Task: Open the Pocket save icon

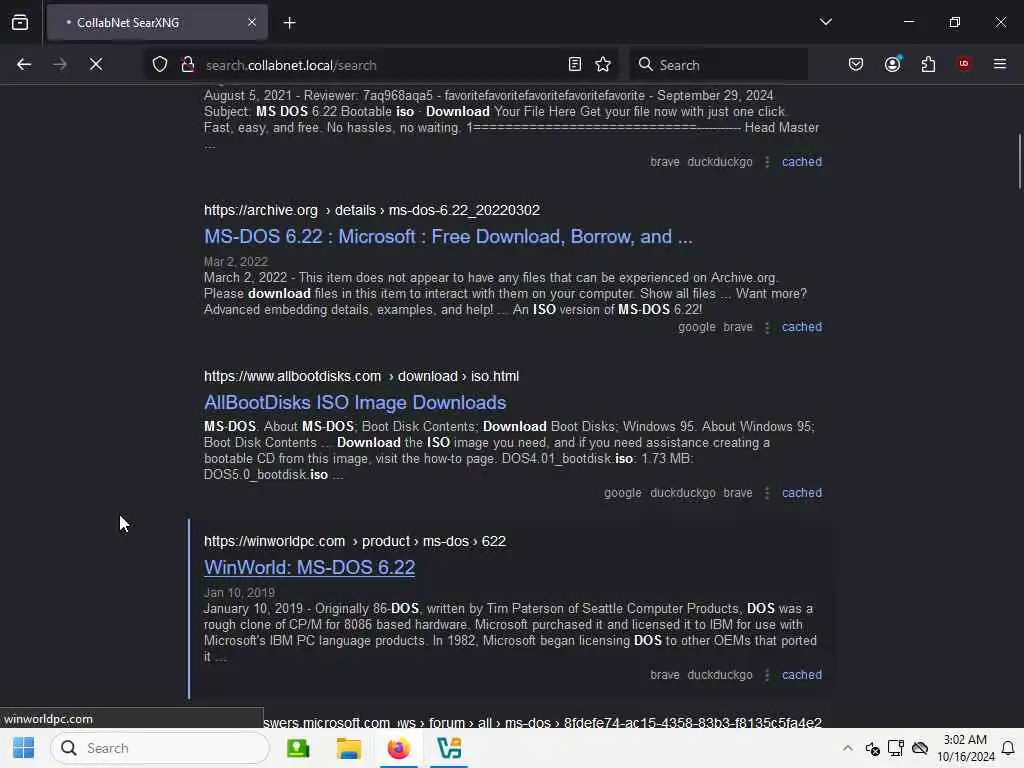Action: 856,64
